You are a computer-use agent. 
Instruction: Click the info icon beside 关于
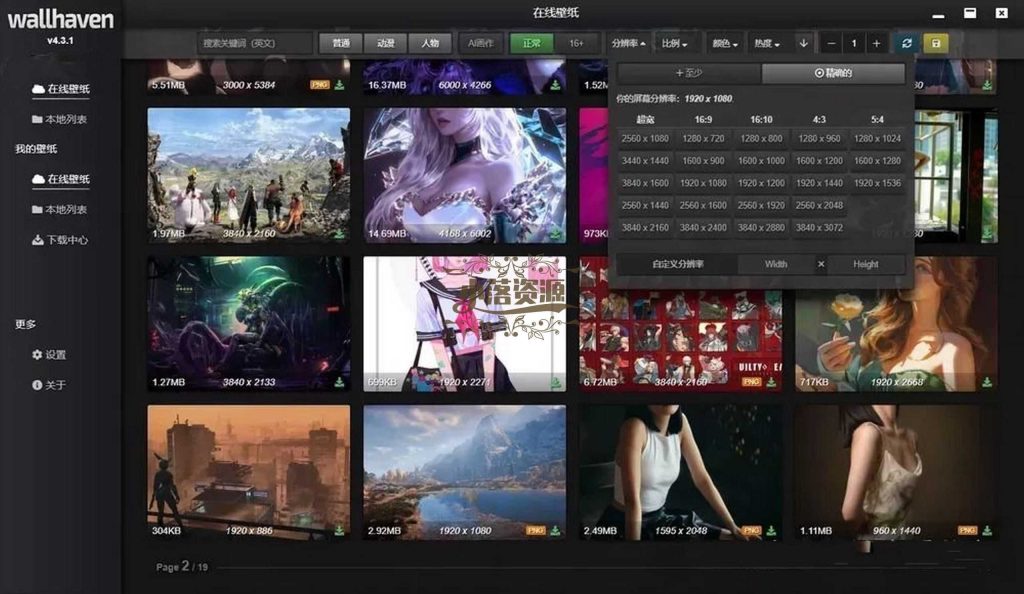point(37,385)
